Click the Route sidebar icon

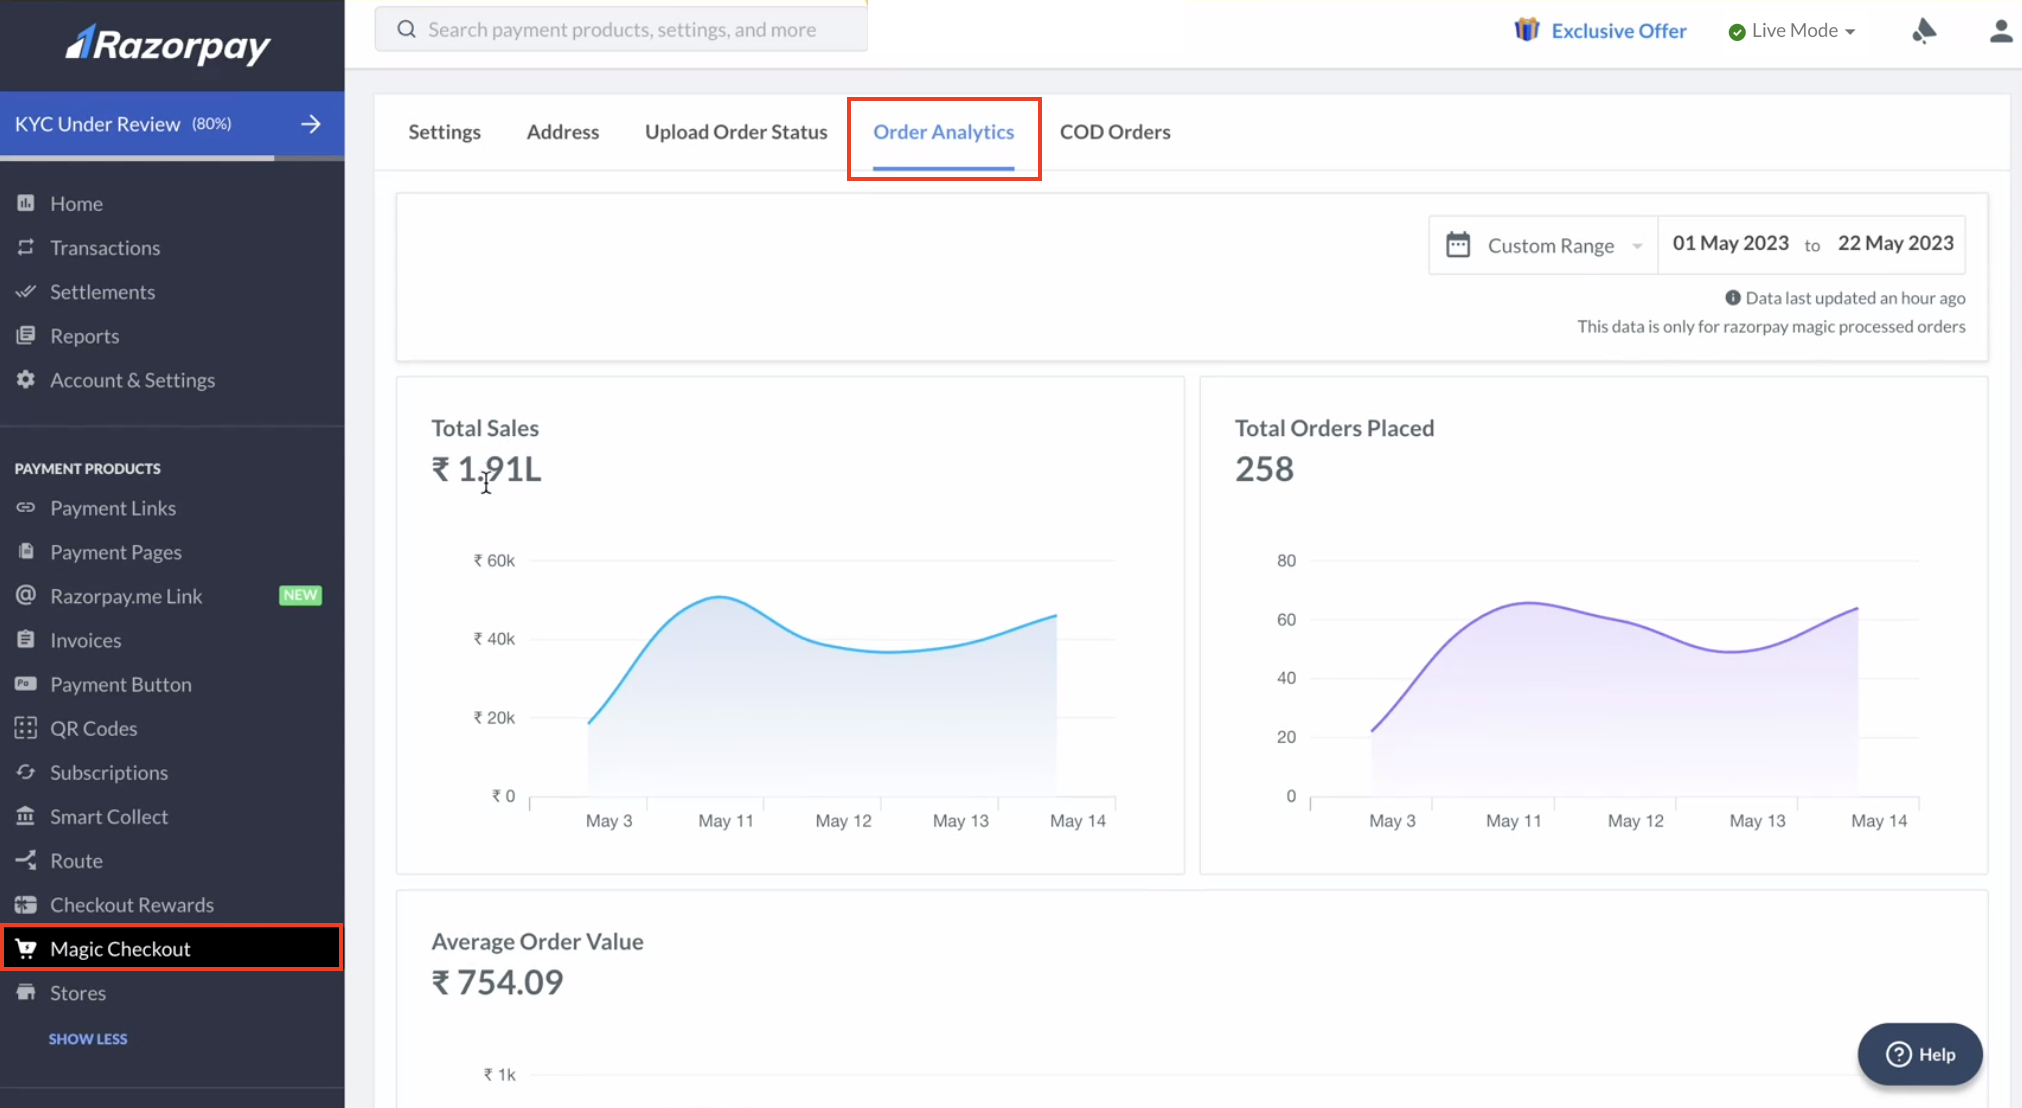click(x=26, y=859)
